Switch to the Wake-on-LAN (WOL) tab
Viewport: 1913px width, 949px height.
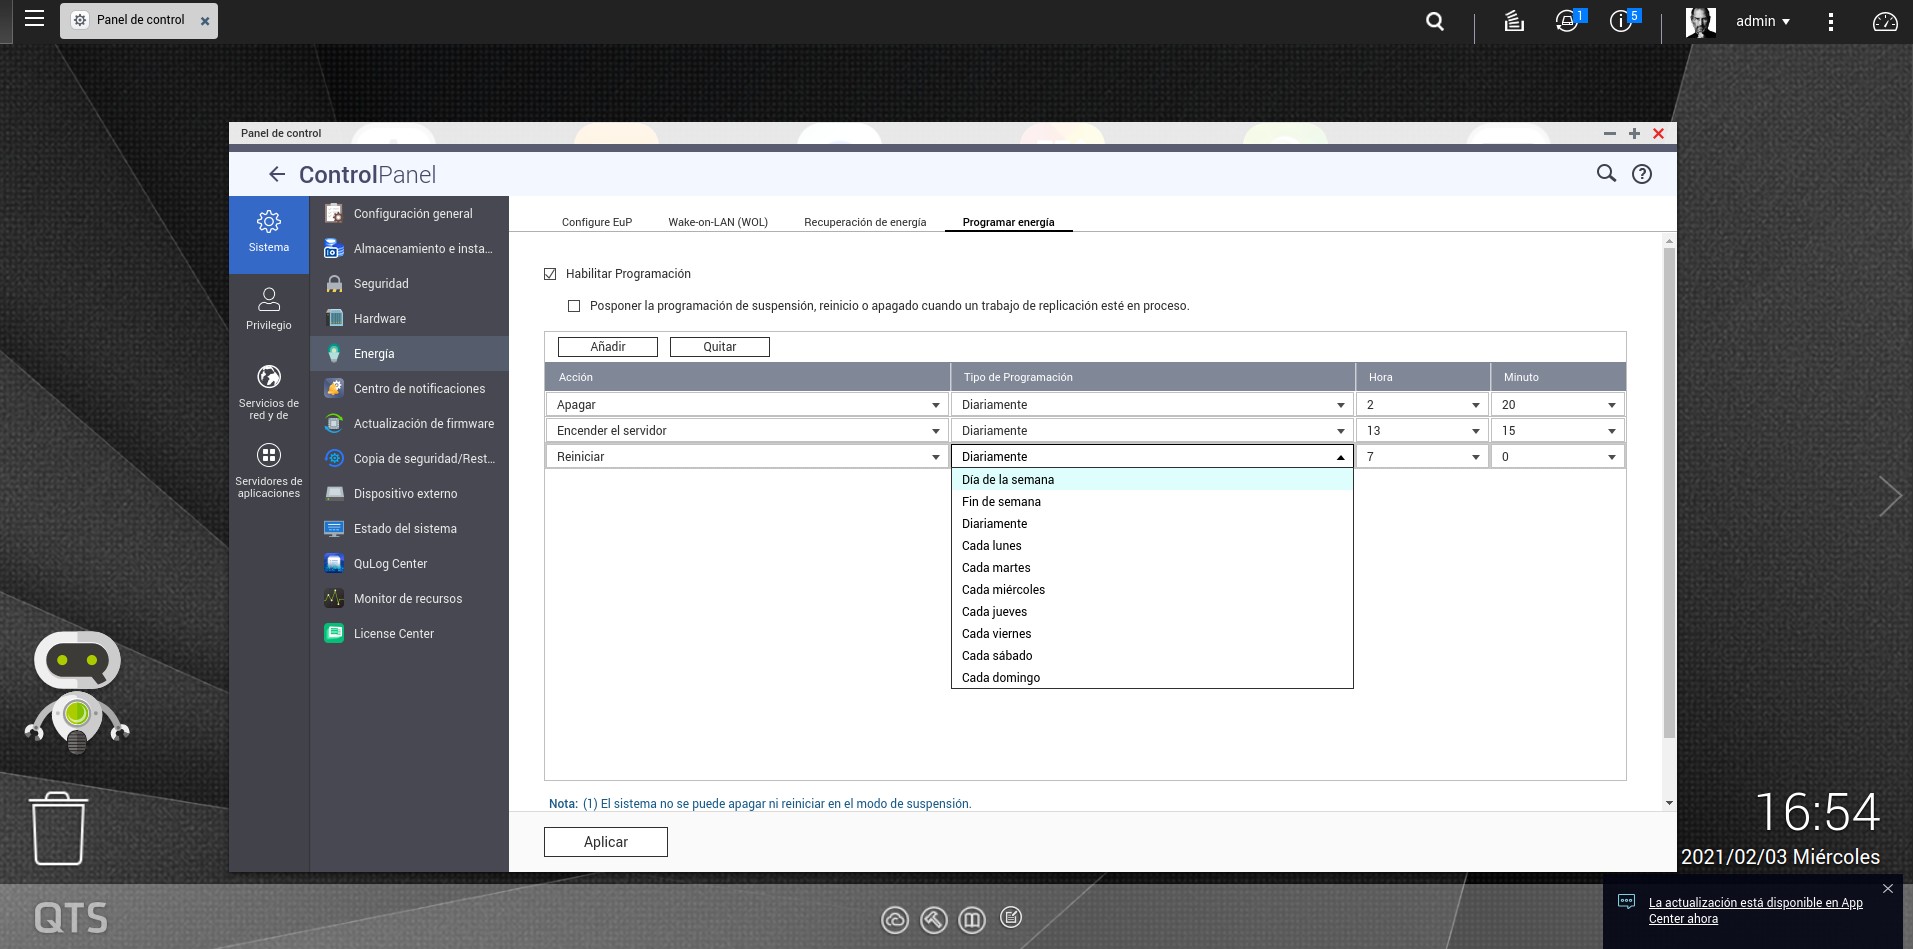tap(718, 222)
